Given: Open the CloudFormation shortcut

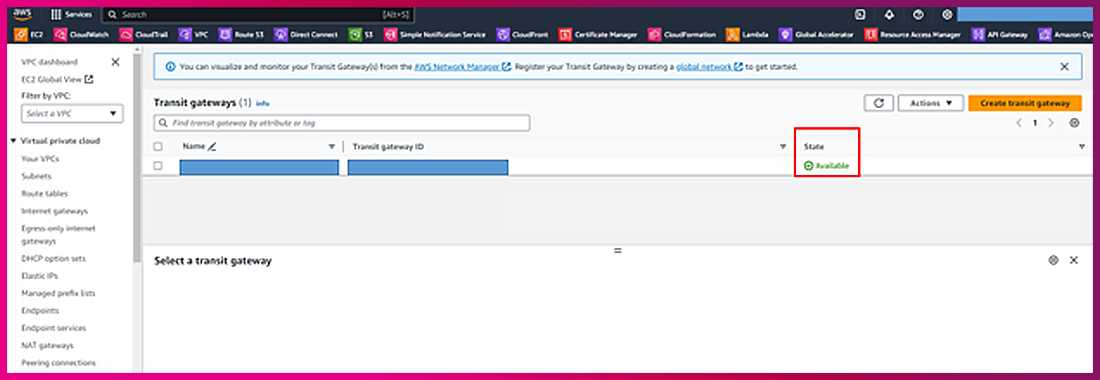Looking at the screenshot, I should pyautogui.click(x=683, y=34).
